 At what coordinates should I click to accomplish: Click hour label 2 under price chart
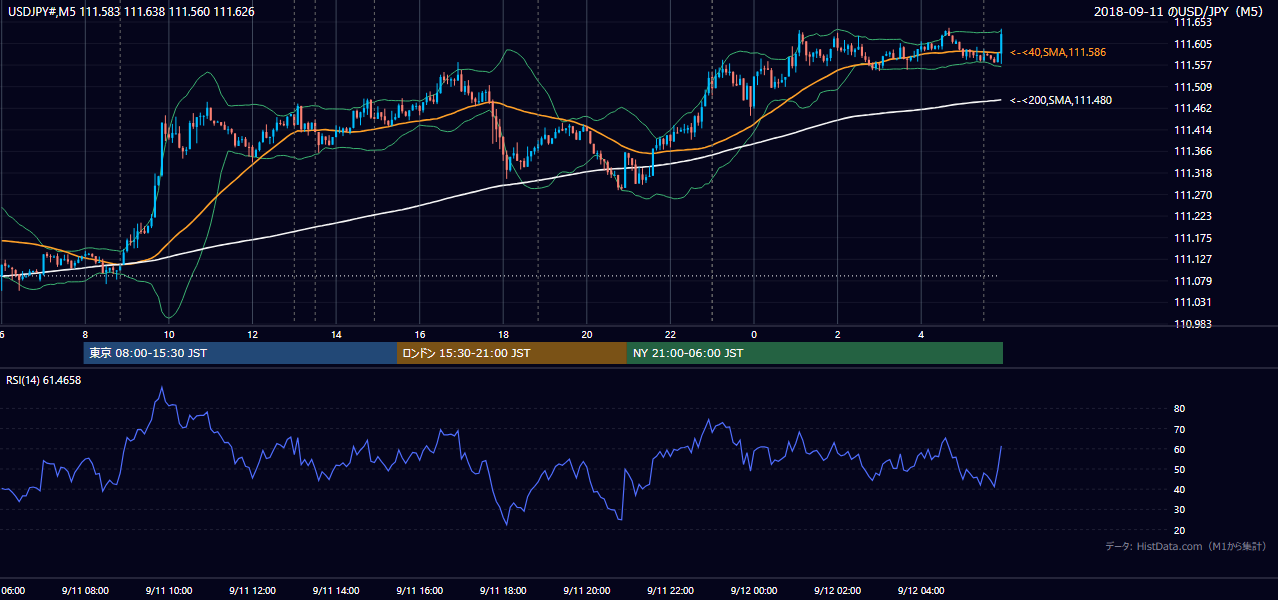click(x=838, y=335)
